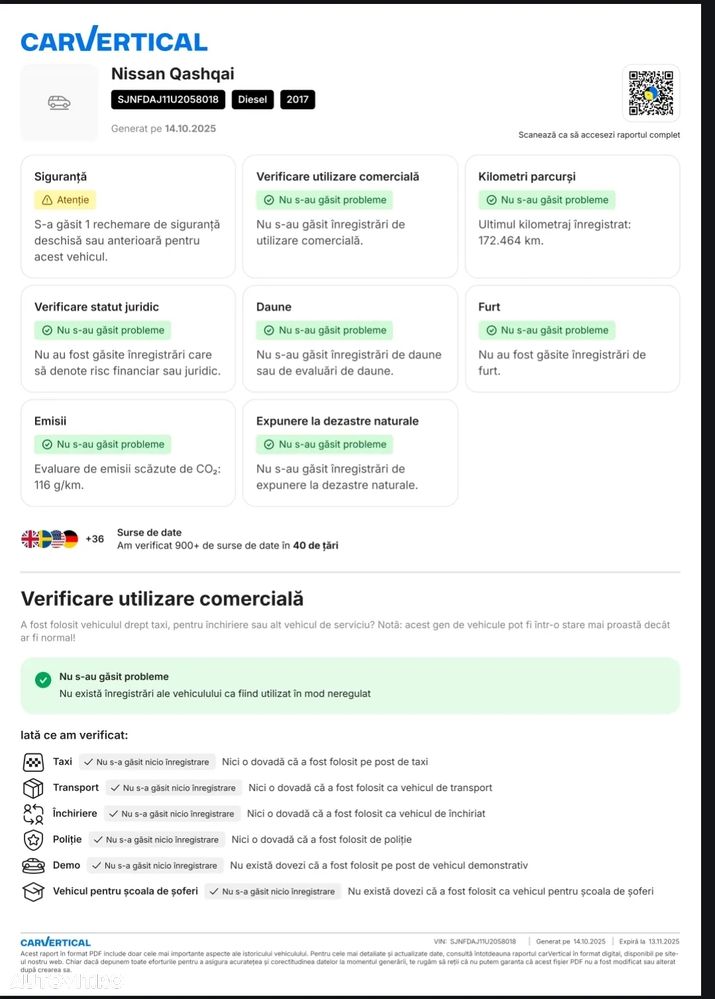715x999 pixels.
Task: Click the driving school graduation cap icon
Action: tap(33, 891)
